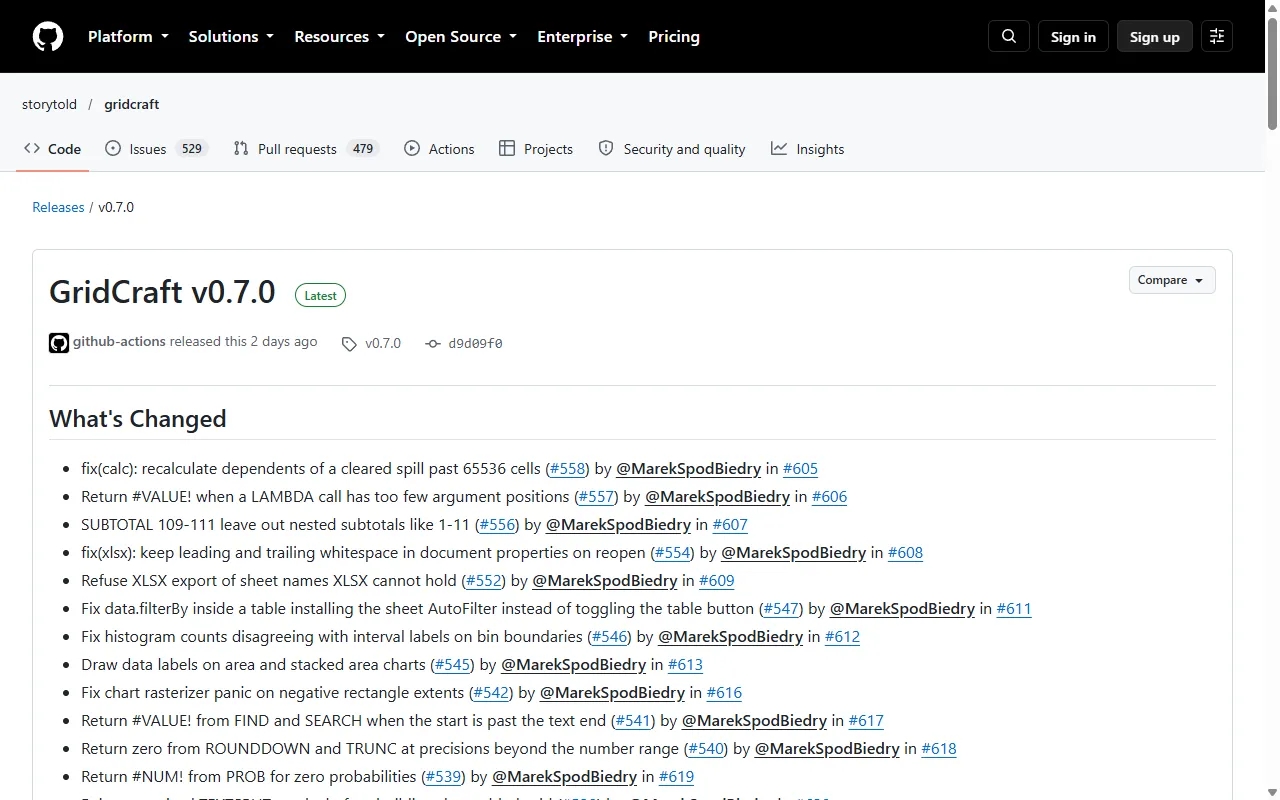Go to the storytold owner page

pyautogui.click(x=50, y=104)
